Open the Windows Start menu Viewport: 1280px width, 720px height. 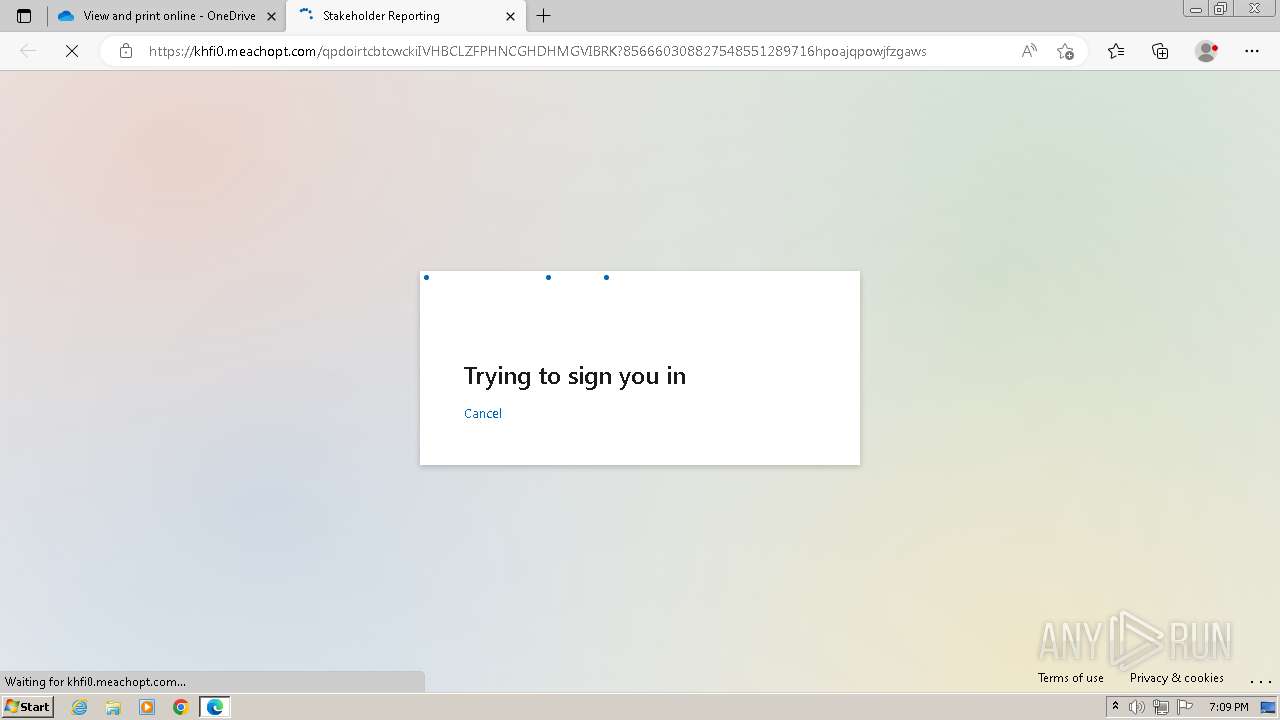click(x=28, y=707)
